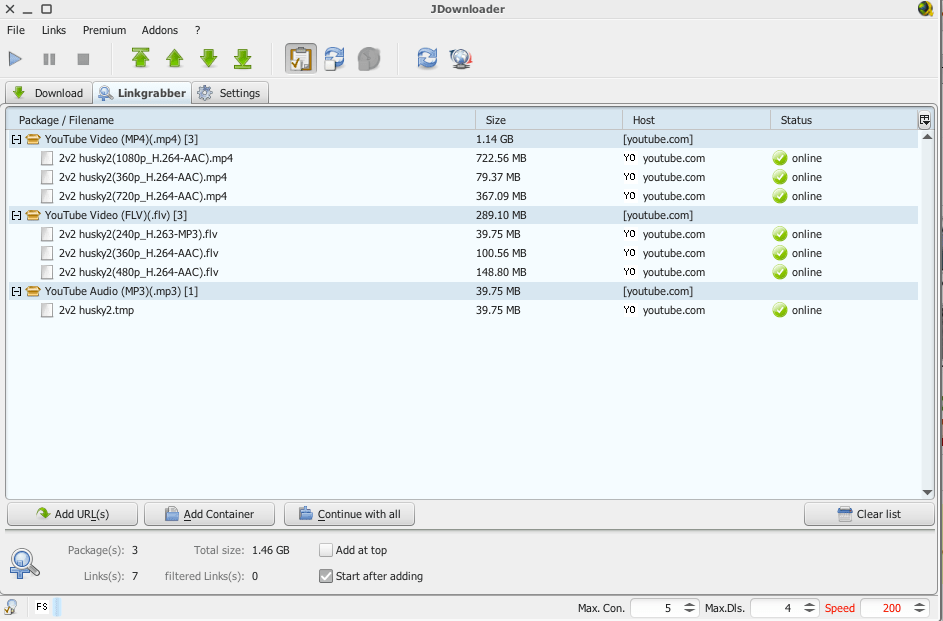Open the Premium menu

point(105,30)
